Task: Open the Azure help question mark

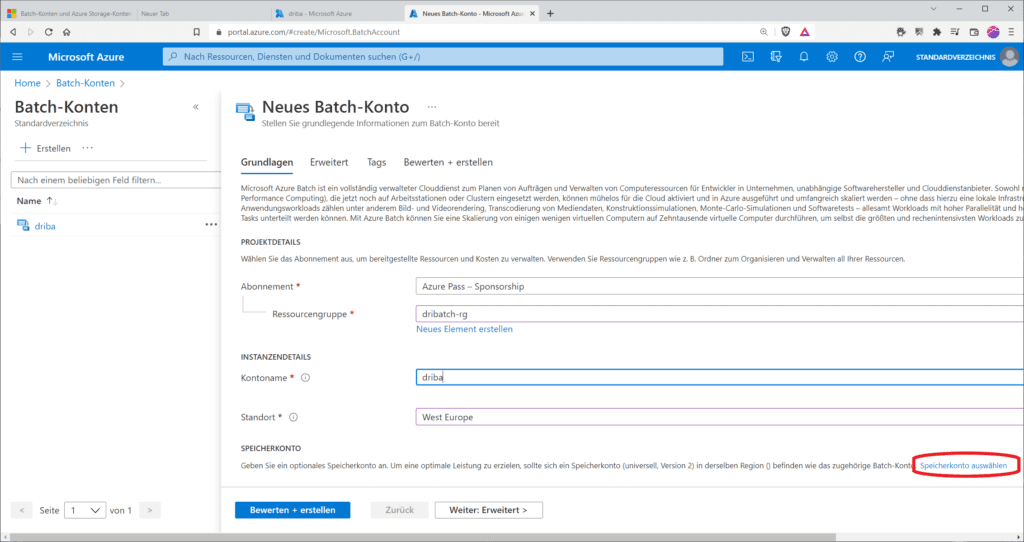Action: pyautogui.click(x=860, y=57)
